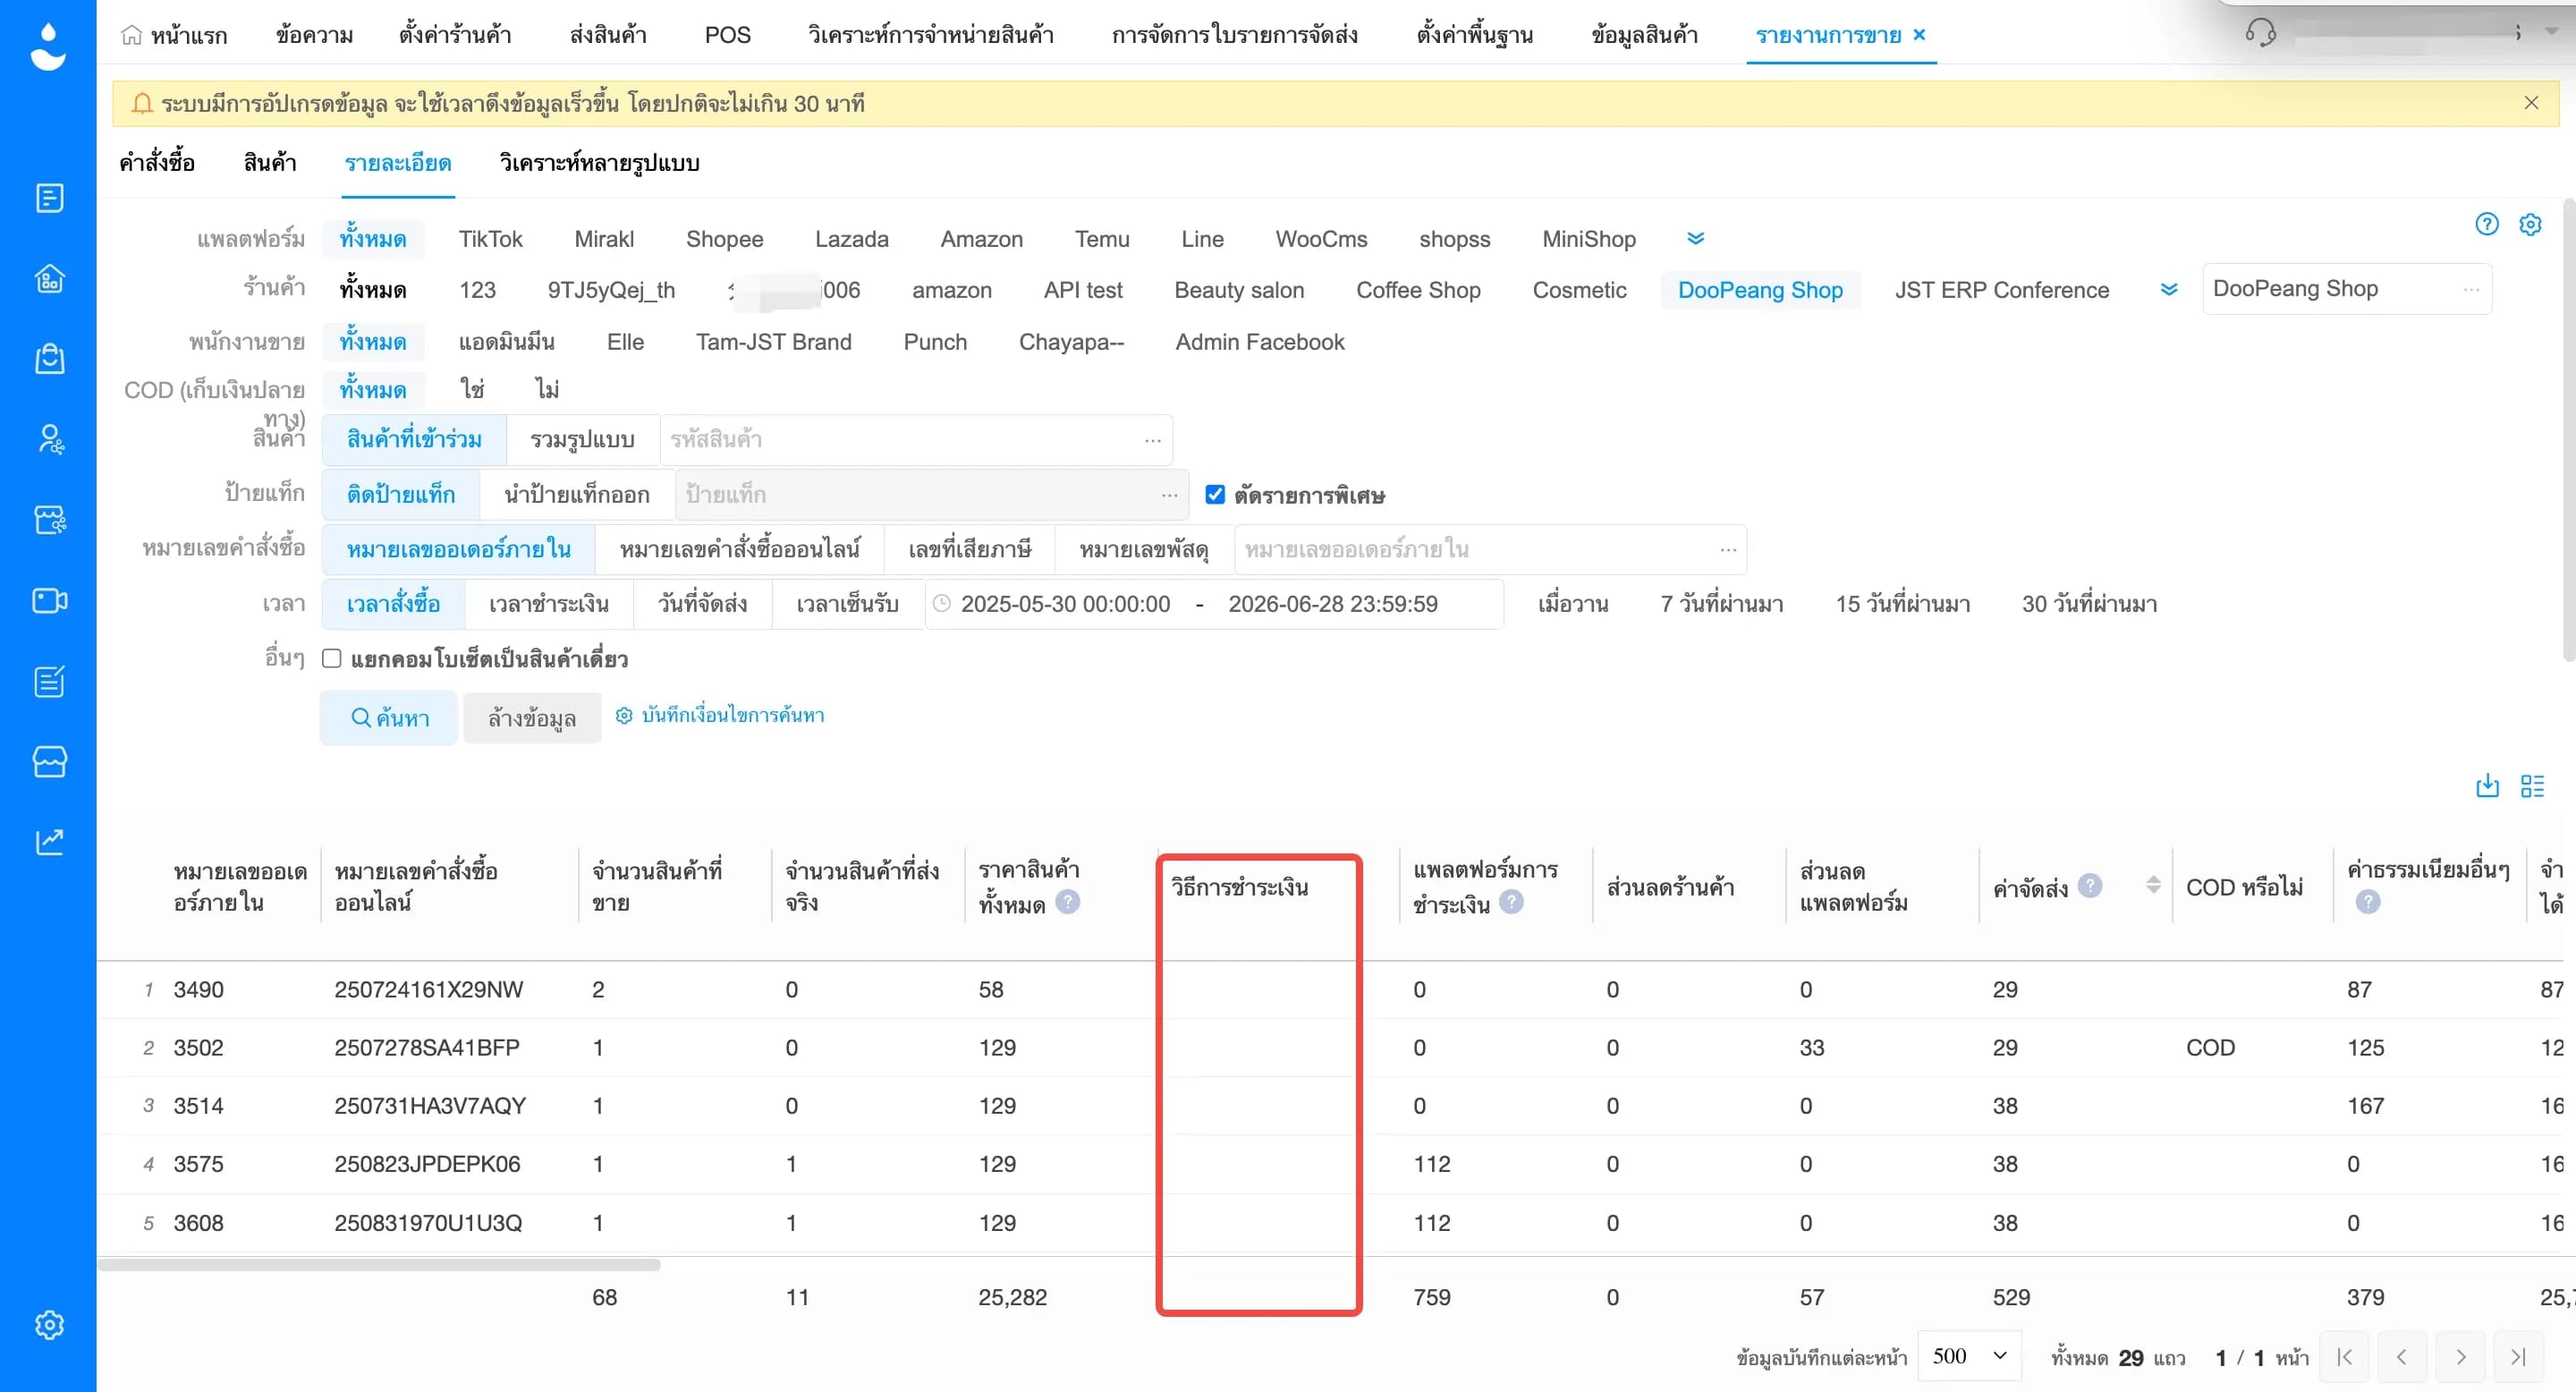Screen dimensions: 2576x1392
Task: Open the settings gear at sidebar bottom
Action: (49, 1325)
